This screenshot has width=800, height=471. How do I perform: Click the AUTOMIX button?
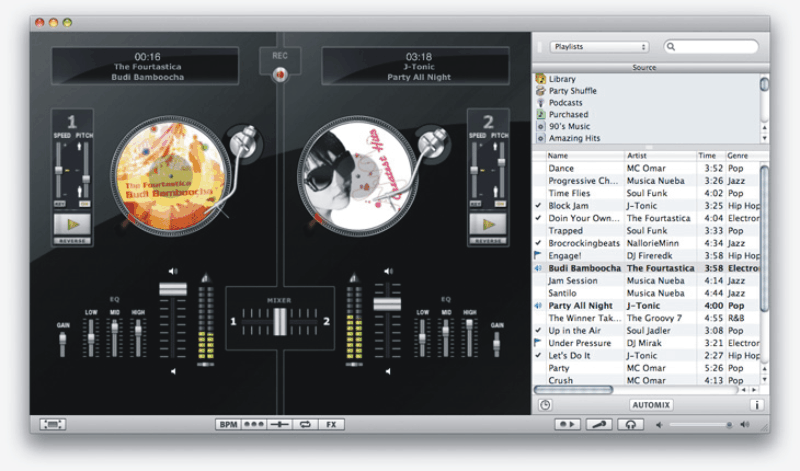651,405
